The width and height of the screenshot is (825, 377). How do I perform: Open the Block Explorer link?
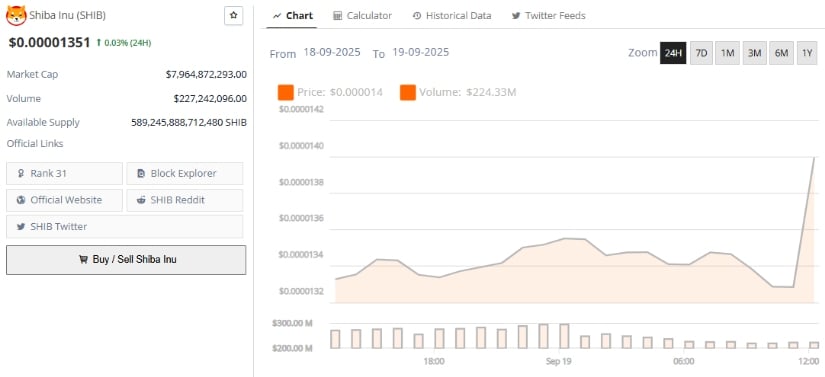tap(185, 174)
